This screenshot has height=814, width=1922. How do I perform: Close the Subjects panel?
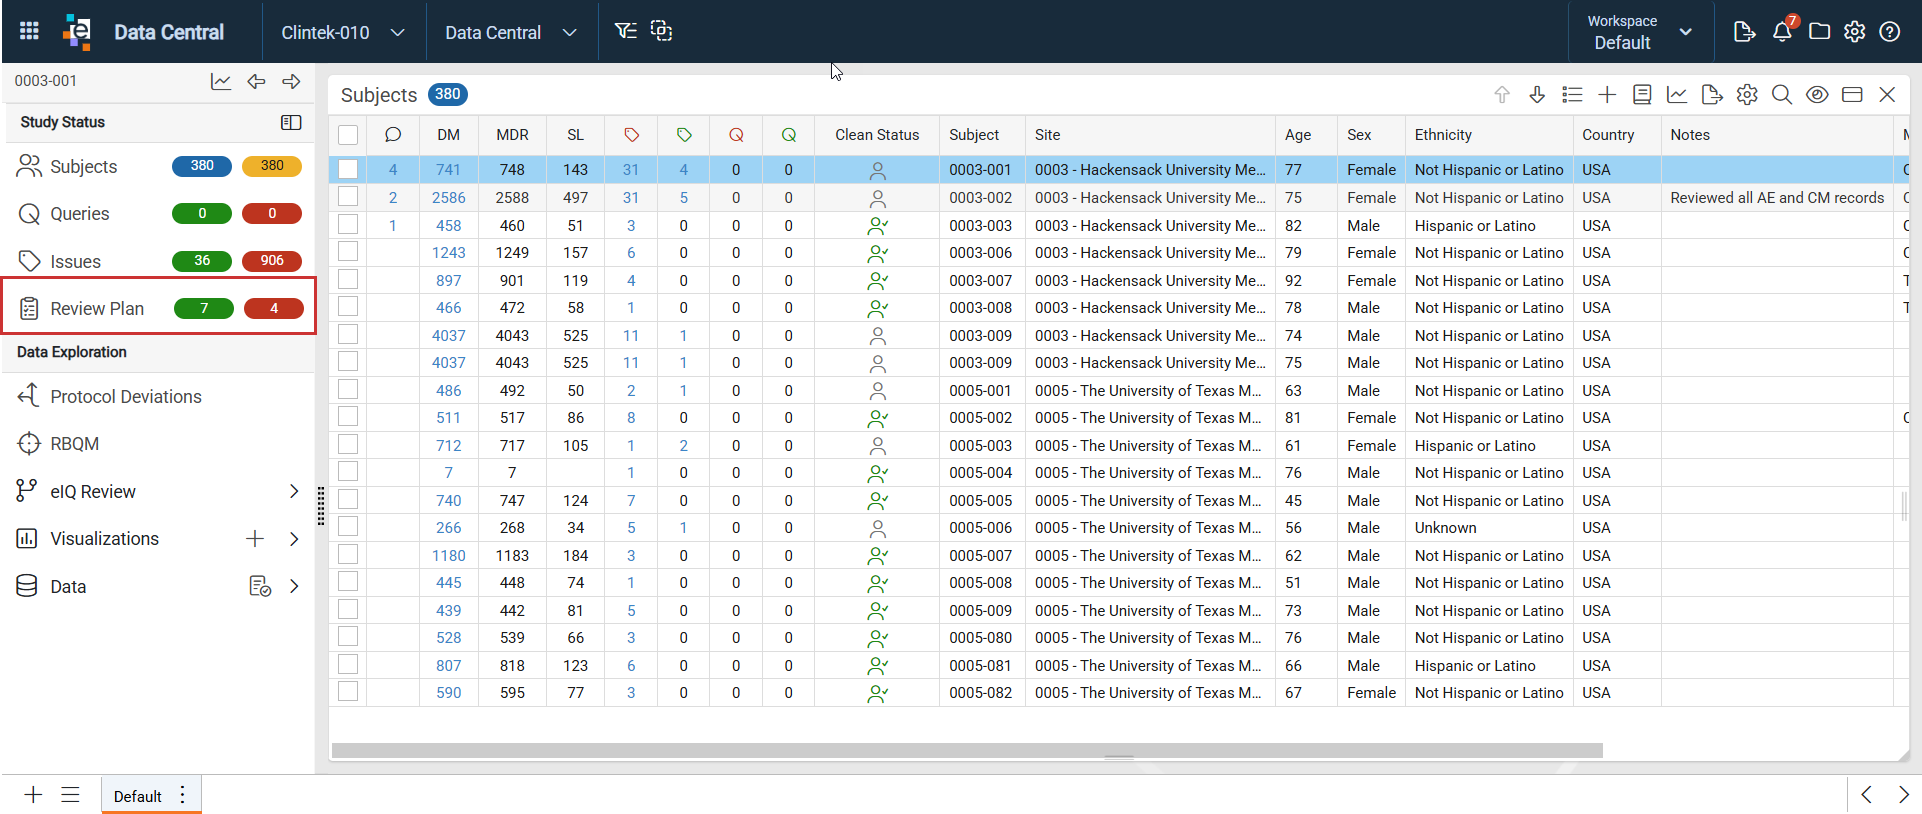click(x=1887, y=94)
